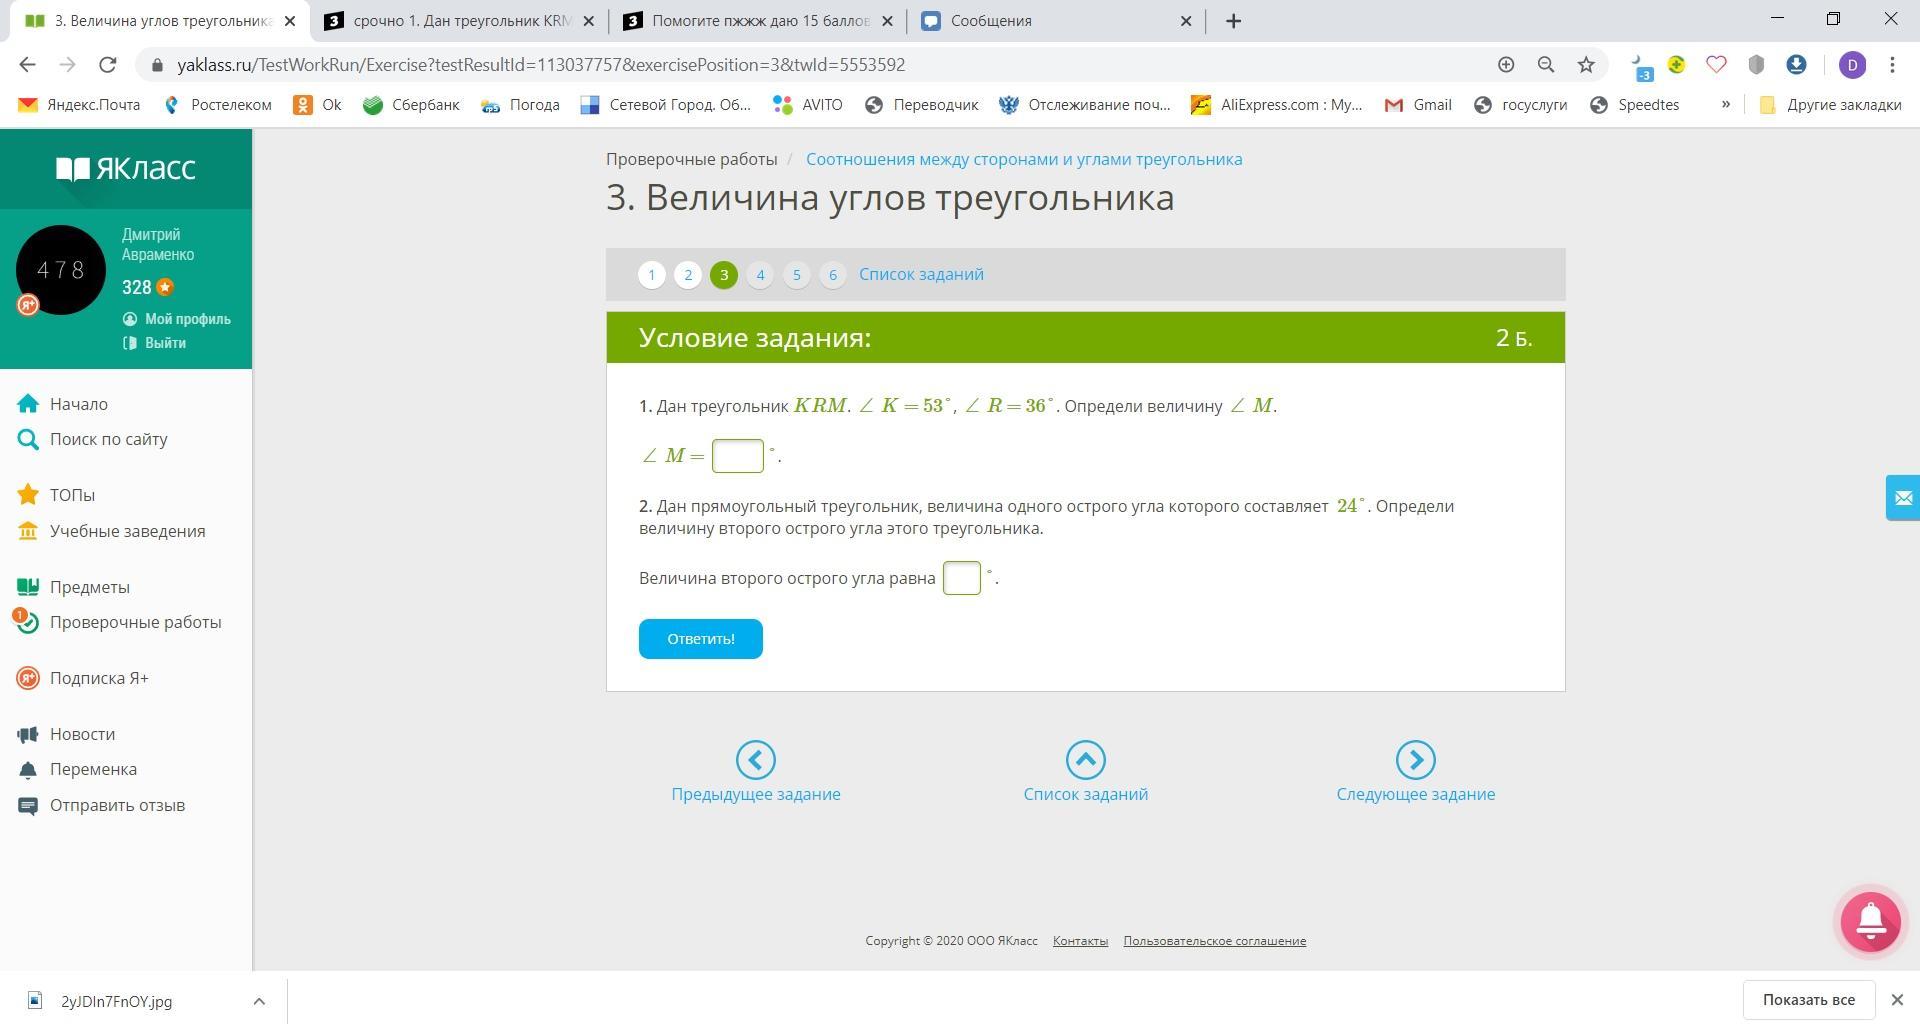Click the institution icon next to Учебные заведения
1920x1030 pixels.
[x=28, y=531]
